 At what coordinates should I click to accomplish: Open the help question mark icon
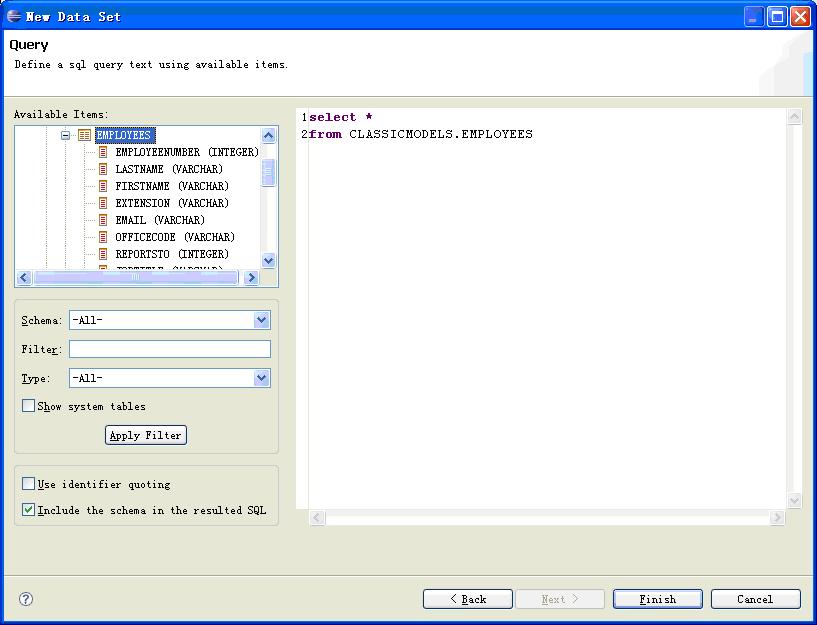pyautogui.click(x=26, y=599)
